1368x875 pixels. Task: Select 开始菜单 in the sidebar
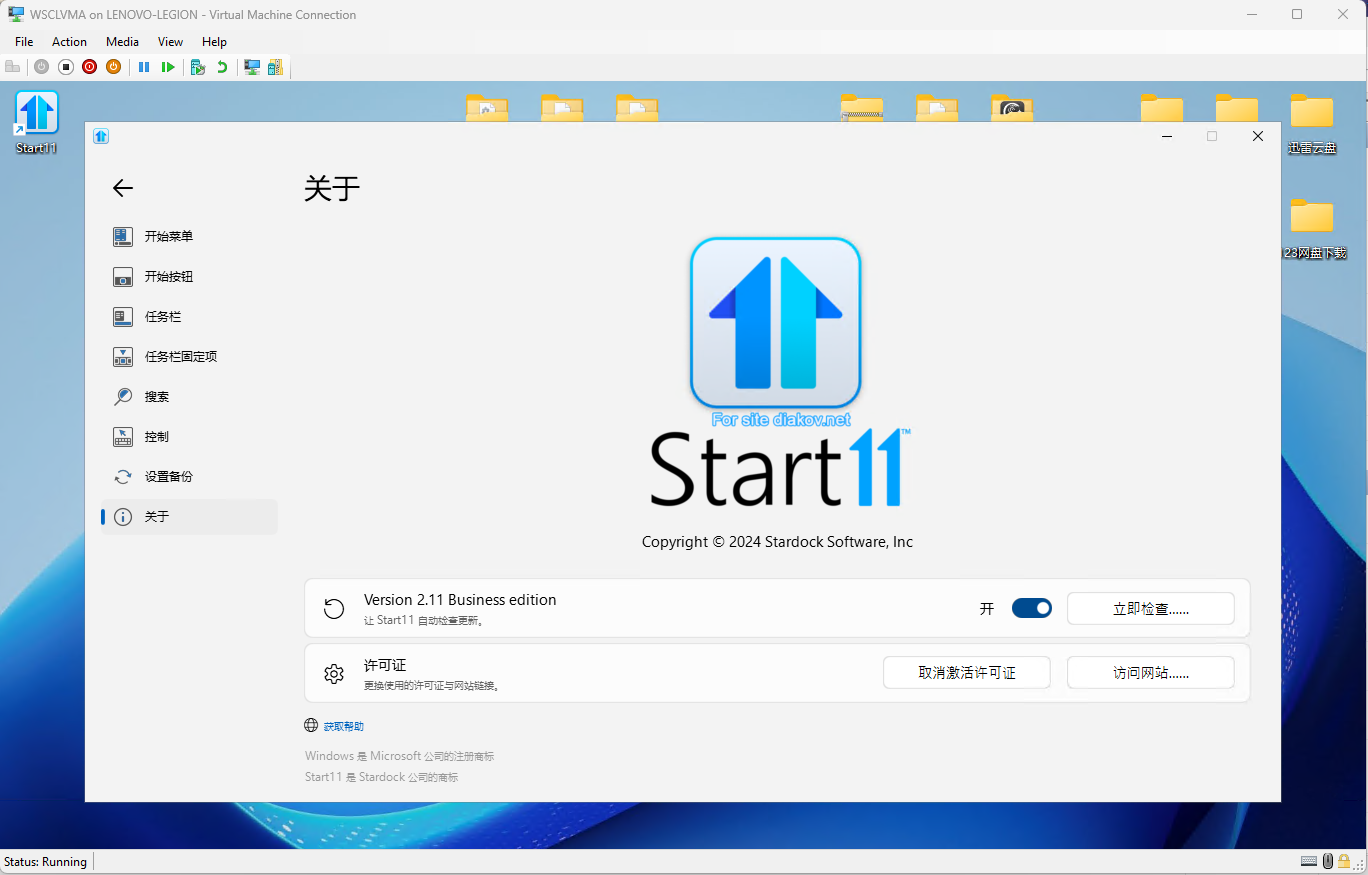[168, 237]
